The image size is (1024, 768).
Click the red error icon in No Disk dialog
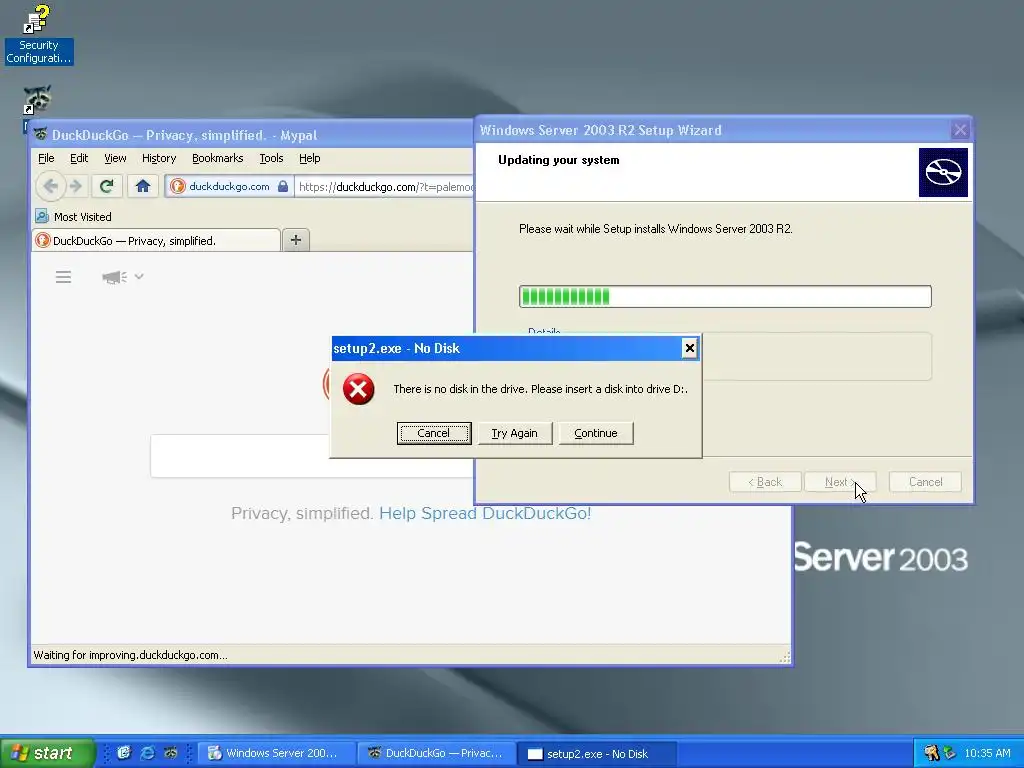click(359, 389)
